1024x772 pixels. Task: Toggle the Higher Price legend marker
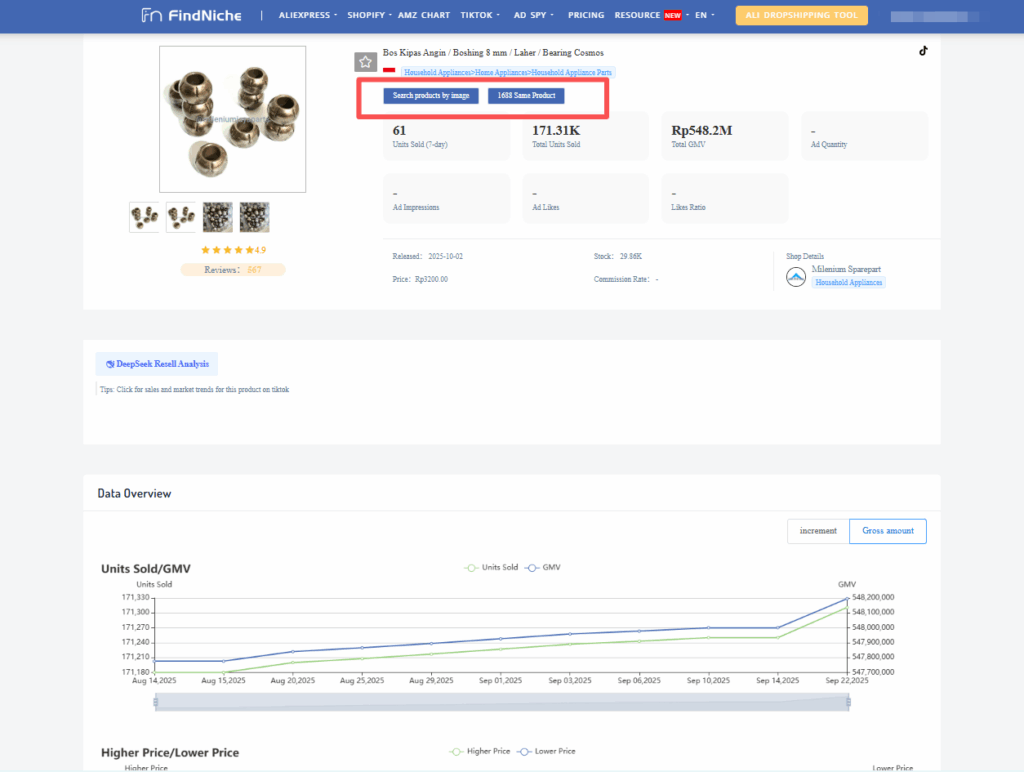click(457, 751)
